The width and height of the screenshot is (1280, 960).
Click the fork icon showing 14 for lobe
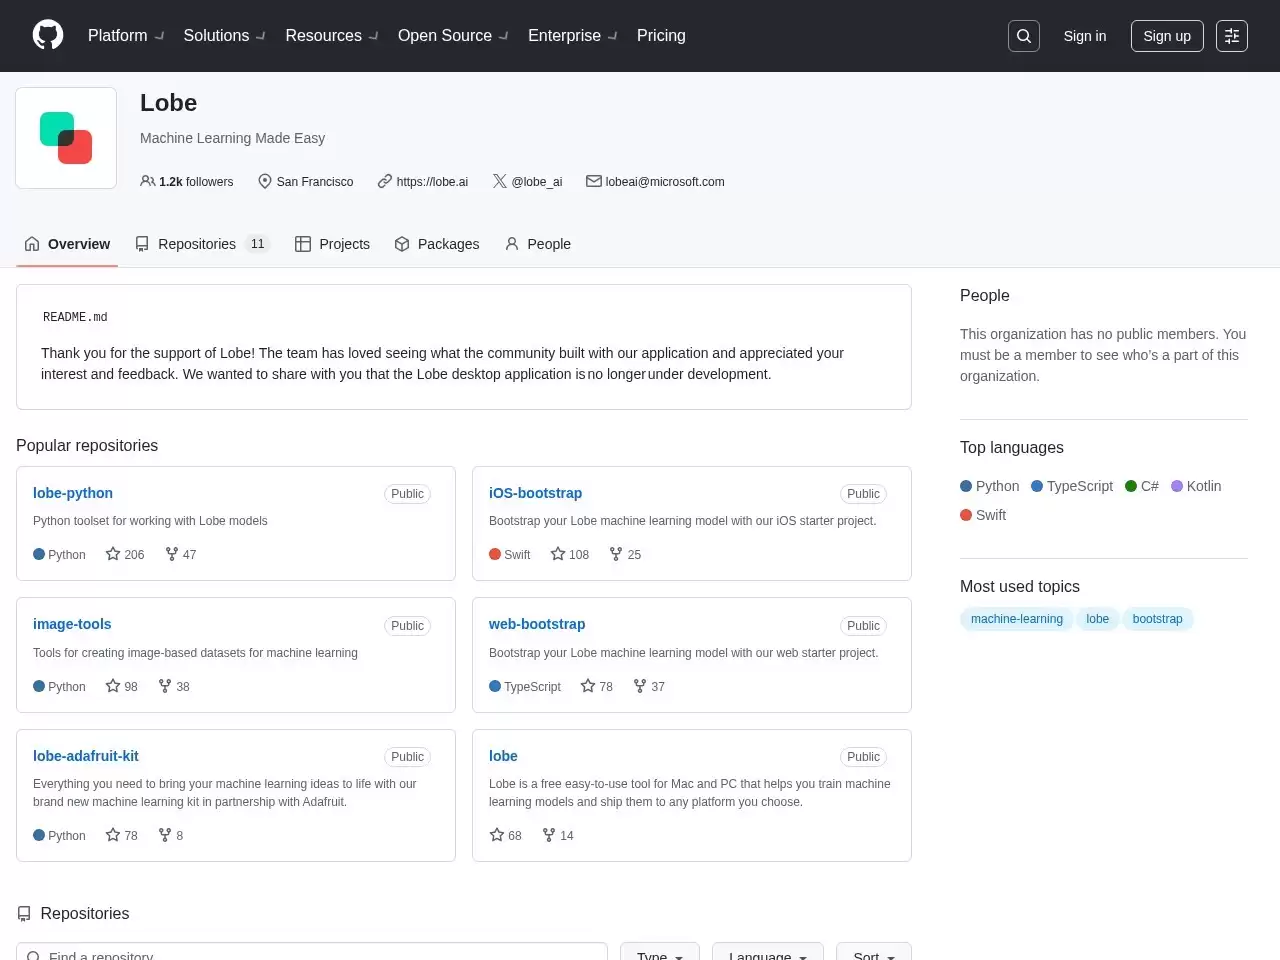[x=549, y=835]
